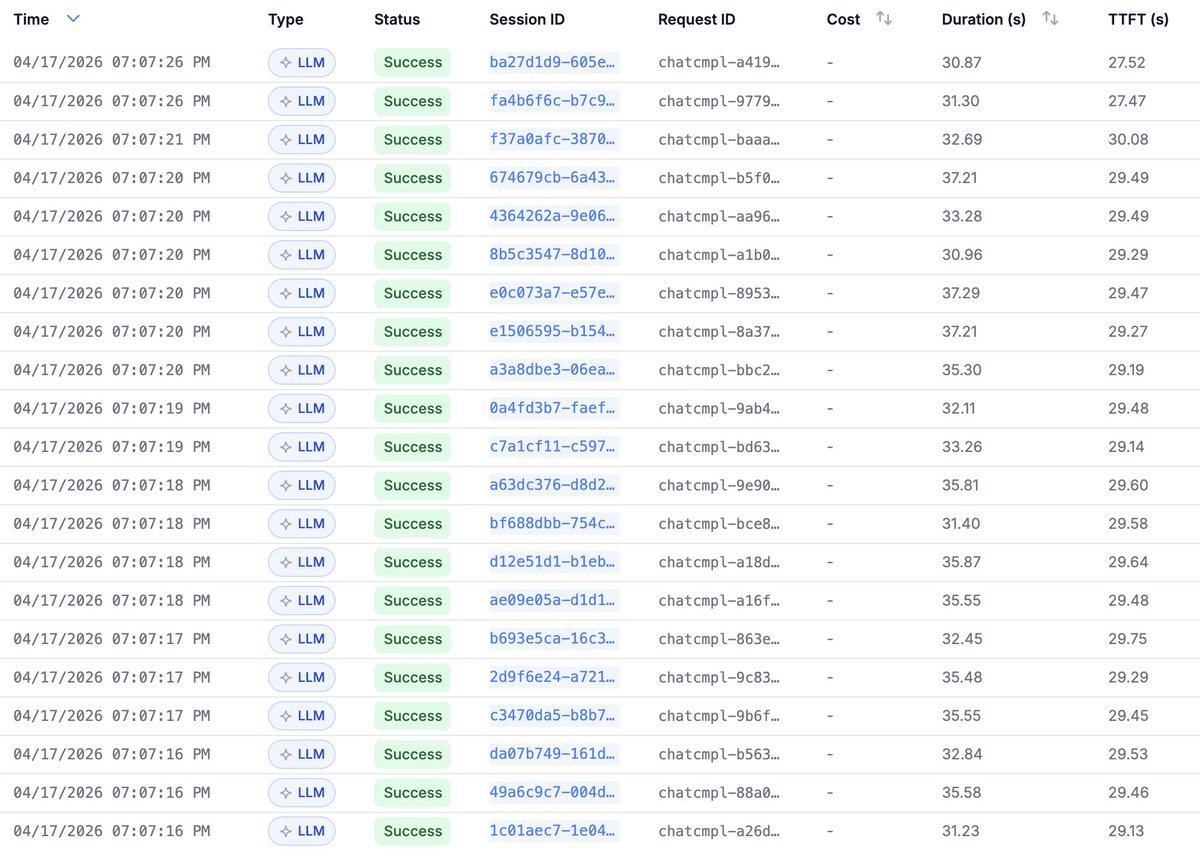The width and height of the screenshot is (1200, 850).
Task: Click the duration value 37.29
Action: [x=961, y=293]
